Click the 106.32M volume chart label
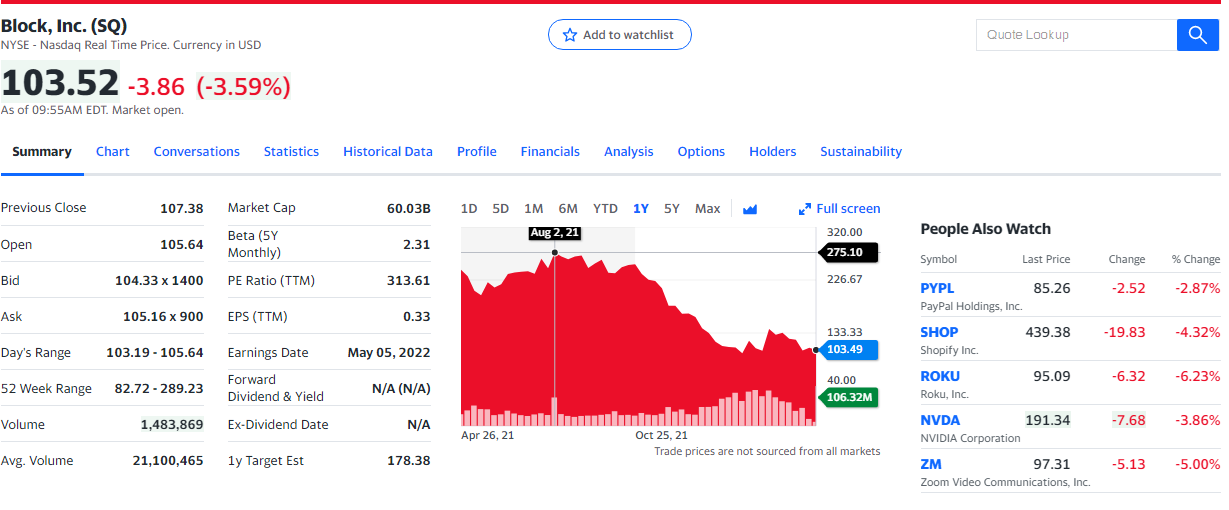1229x510 pixels. click(848, 398)
